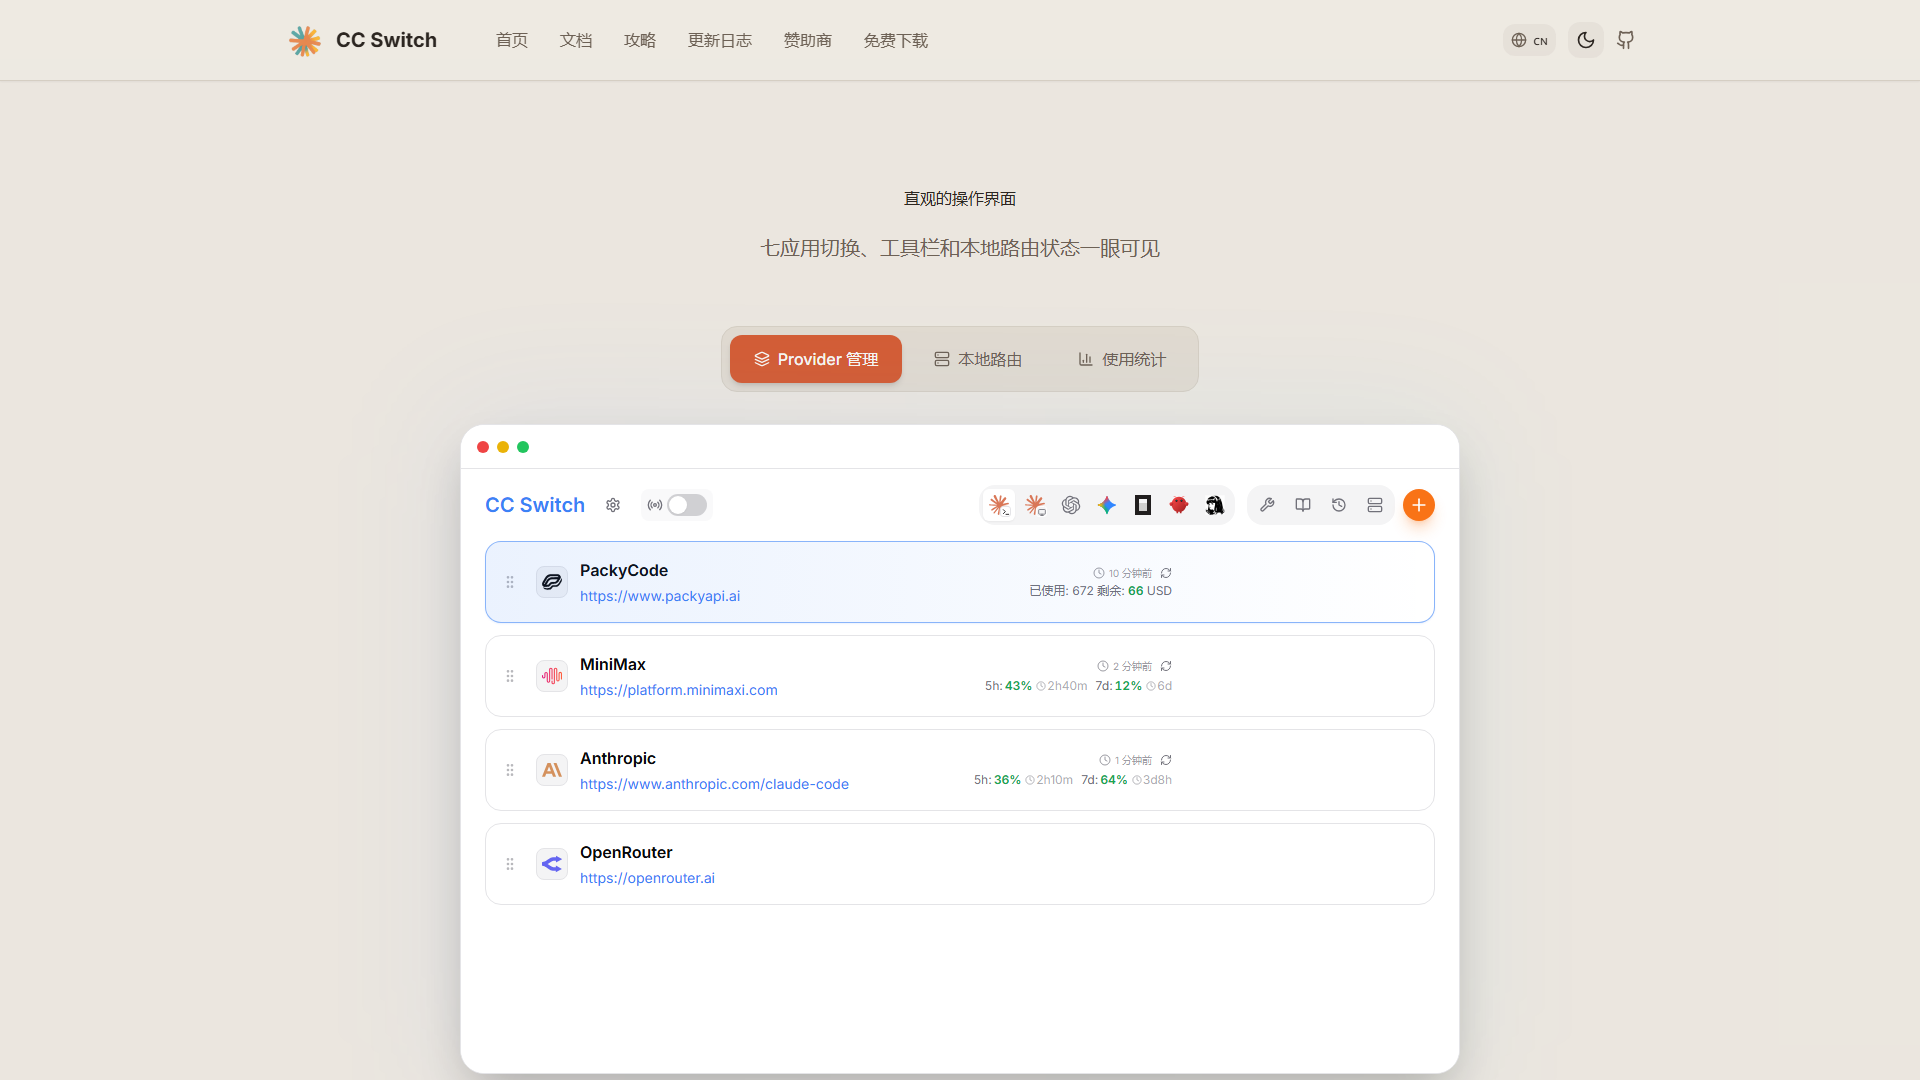Select the OpenRouter provider card
Screen dimensions: 1920x1080
pyautogui.click(x=960, y=864)
